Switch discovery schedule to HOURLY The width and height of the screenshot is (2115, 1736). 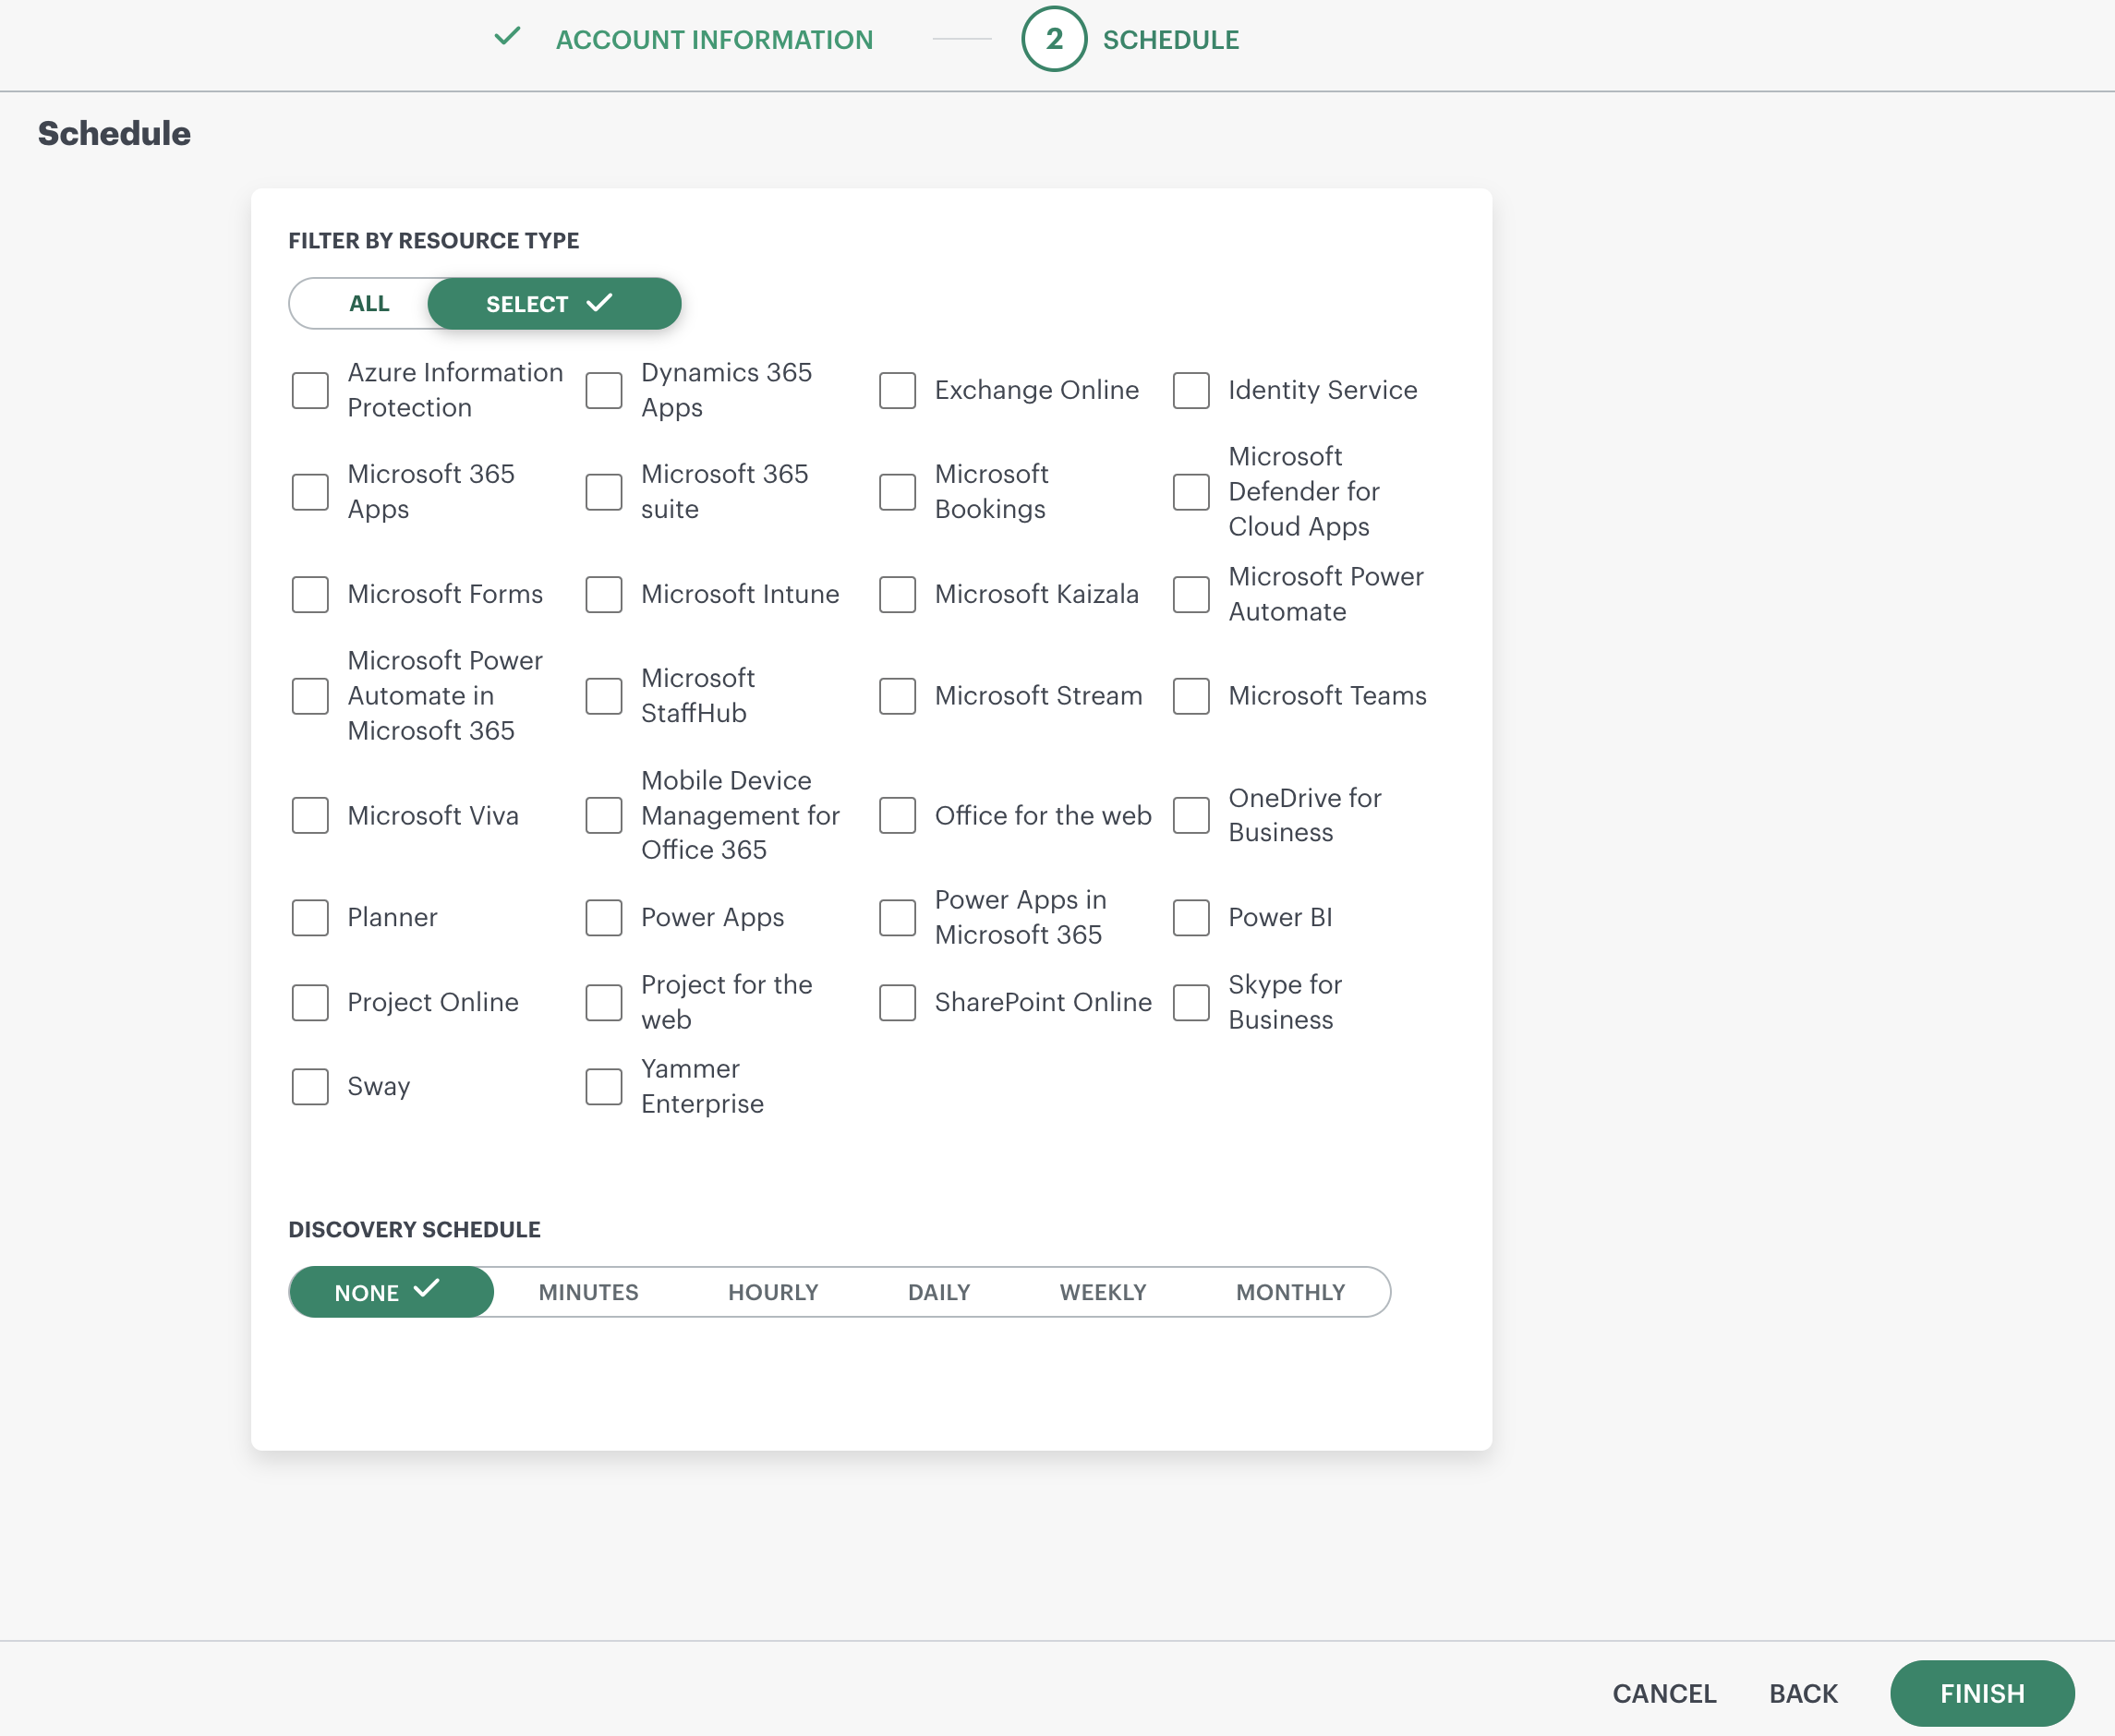(773, 1292)
